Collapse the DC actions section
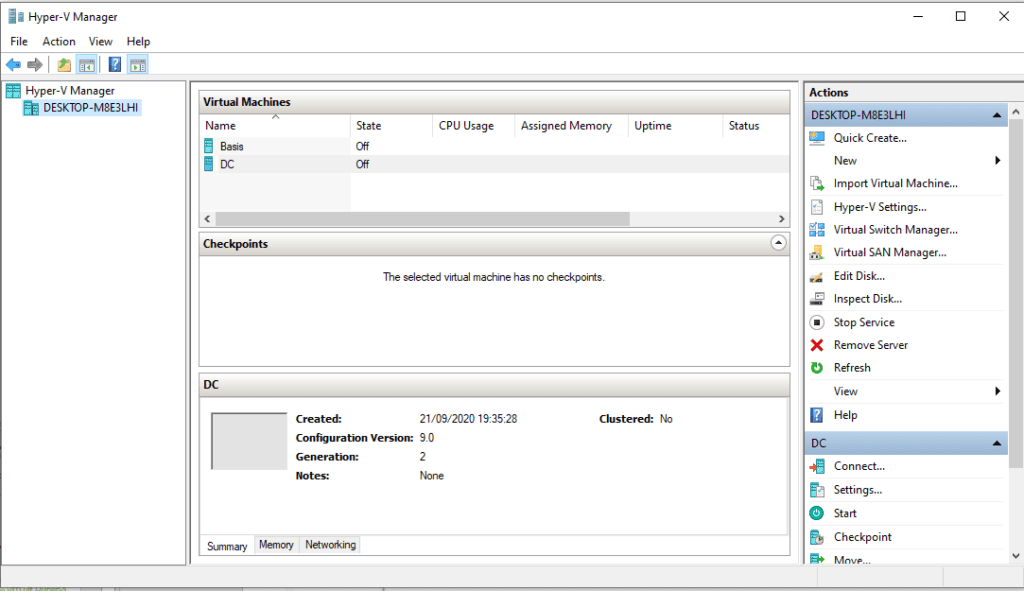Image resolution: width=1024 pixels, height=591 pixels. tap(997, 443)
